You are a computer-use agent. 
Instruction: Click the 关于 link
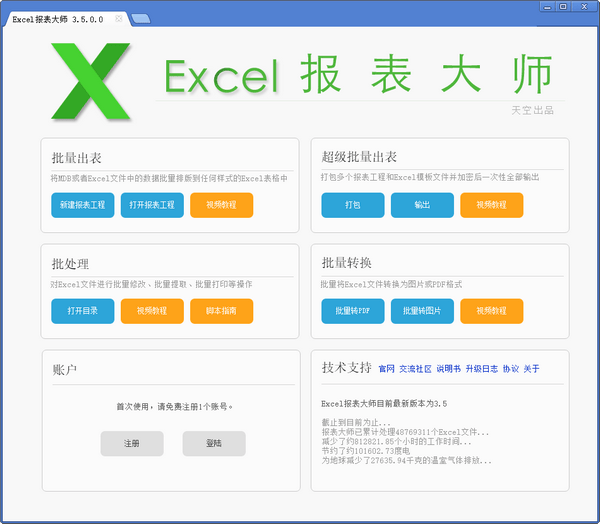coord(532,369)
